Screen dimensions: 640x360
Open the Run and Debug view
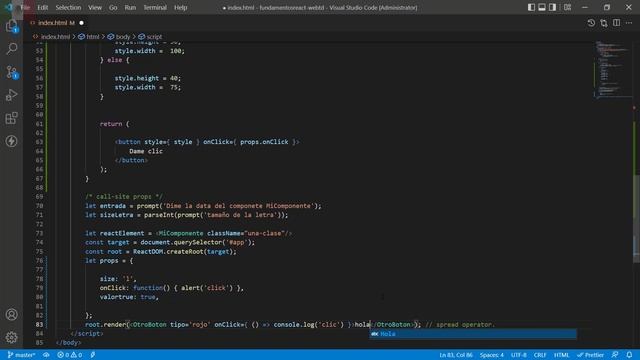click(11, 95)
